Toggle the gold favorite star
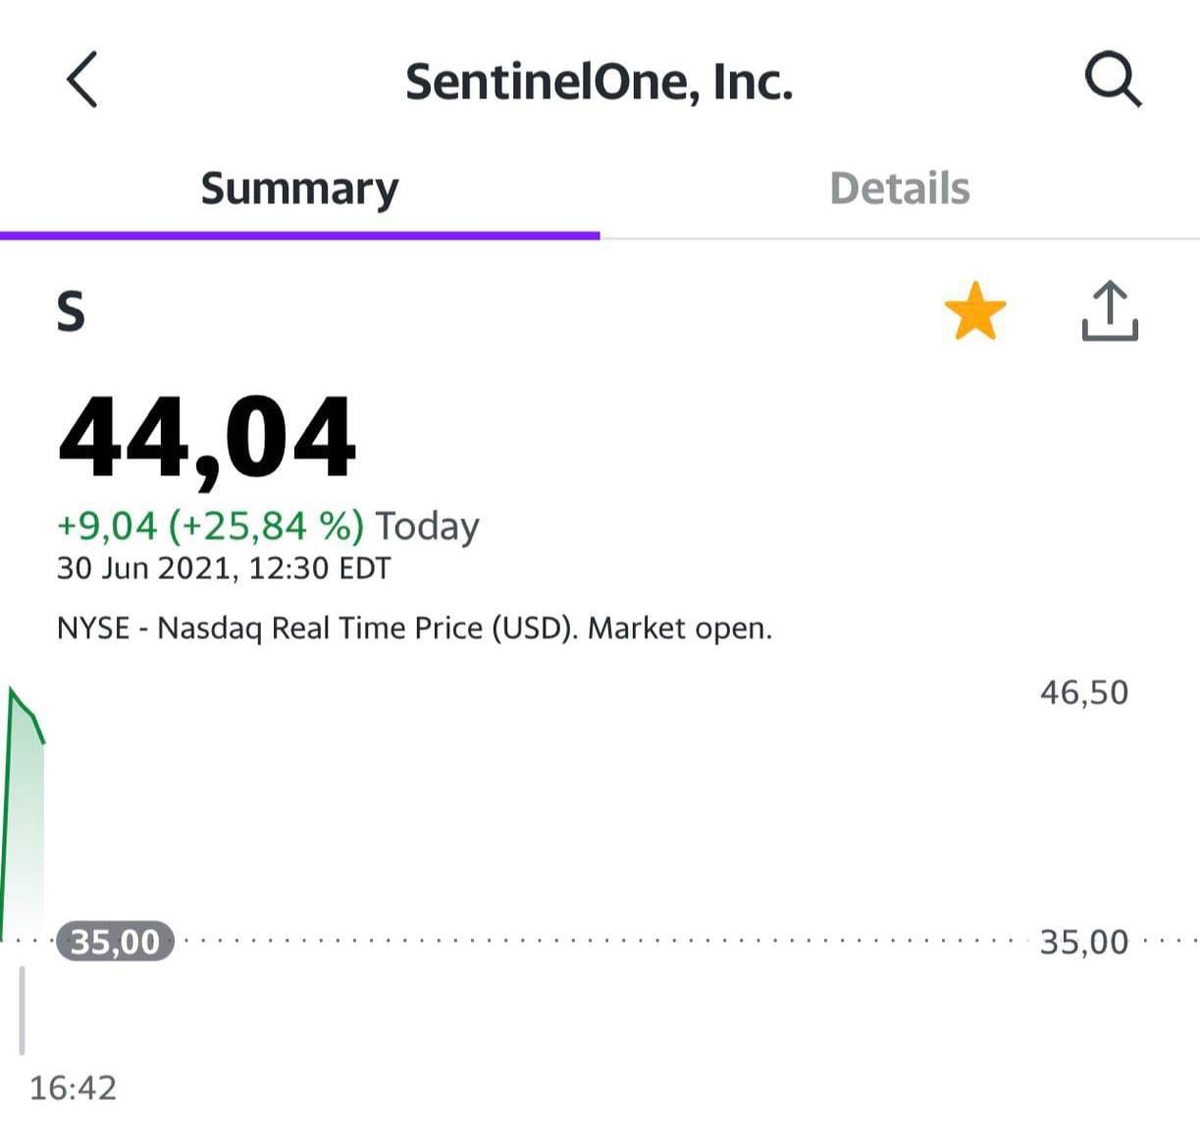This screenshot has width=1200, height=1142. (x=975, y=311)
